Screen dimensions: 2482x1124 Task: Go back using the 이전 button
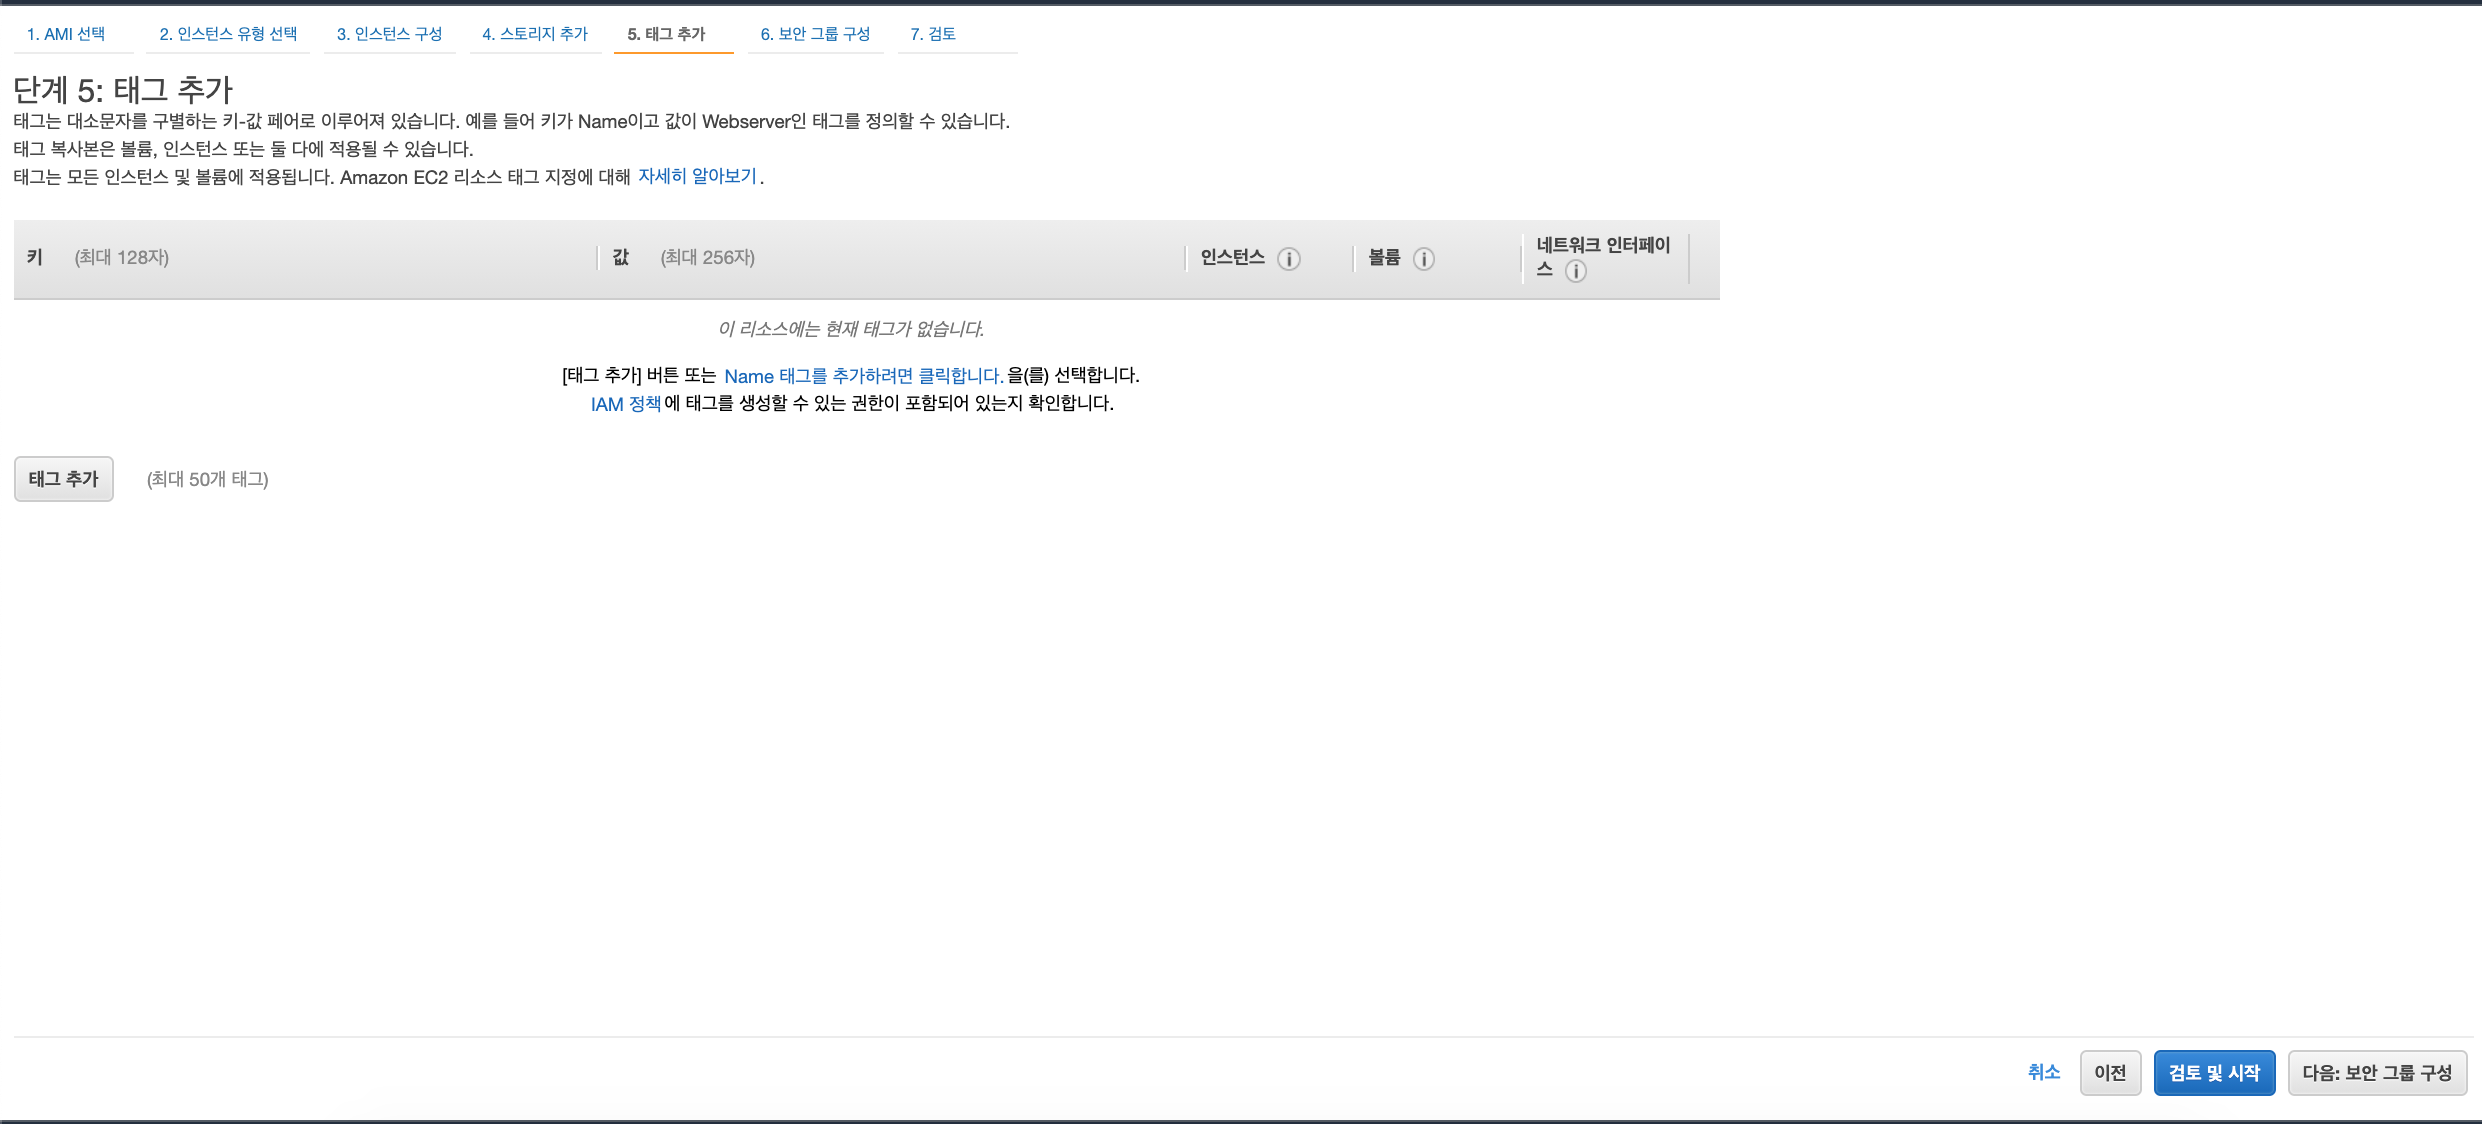tap(2110, 1073)
